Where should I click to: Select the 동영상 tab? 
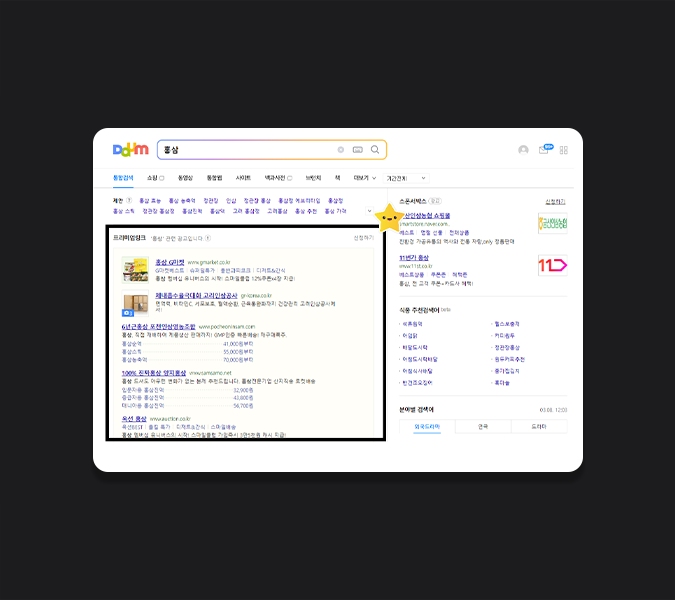click(186, 178)
